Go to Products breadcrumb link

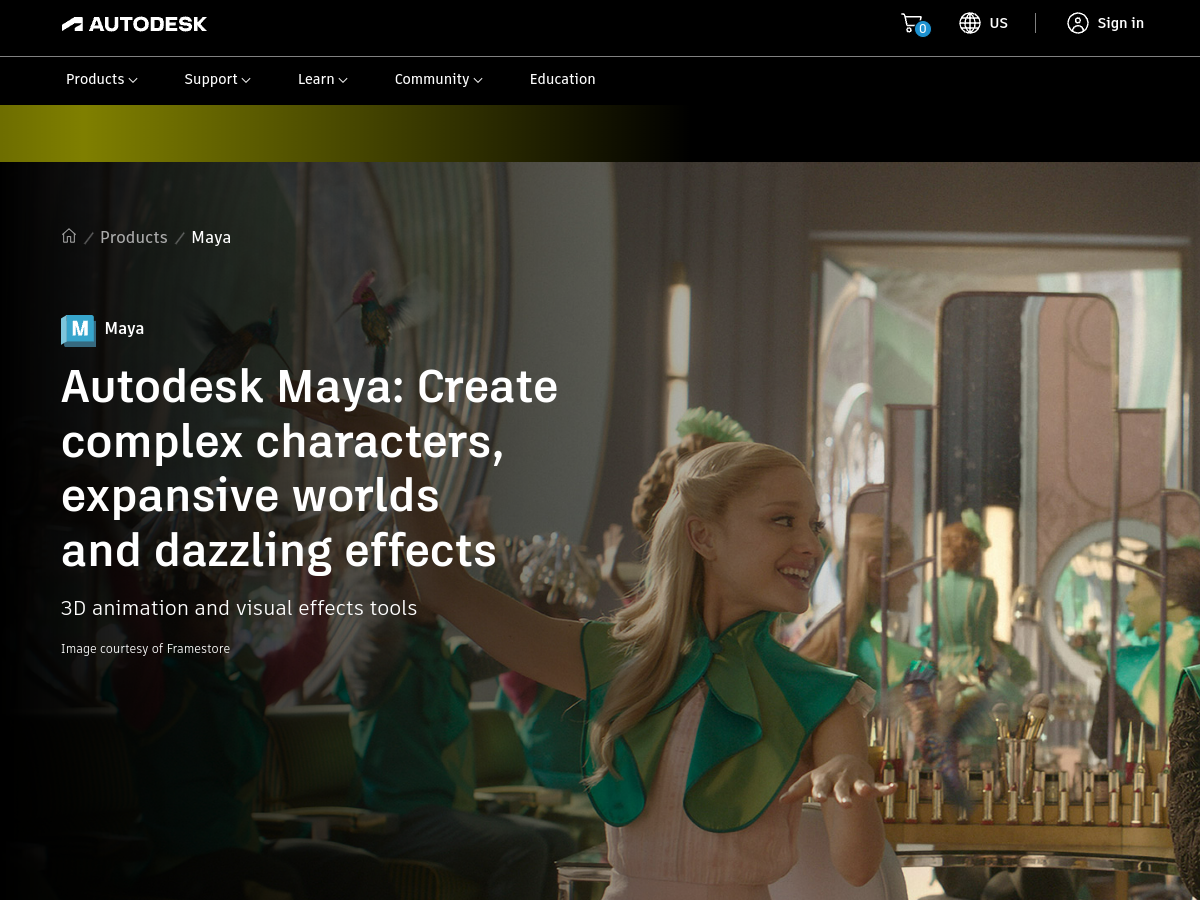[x=134, y=237]
